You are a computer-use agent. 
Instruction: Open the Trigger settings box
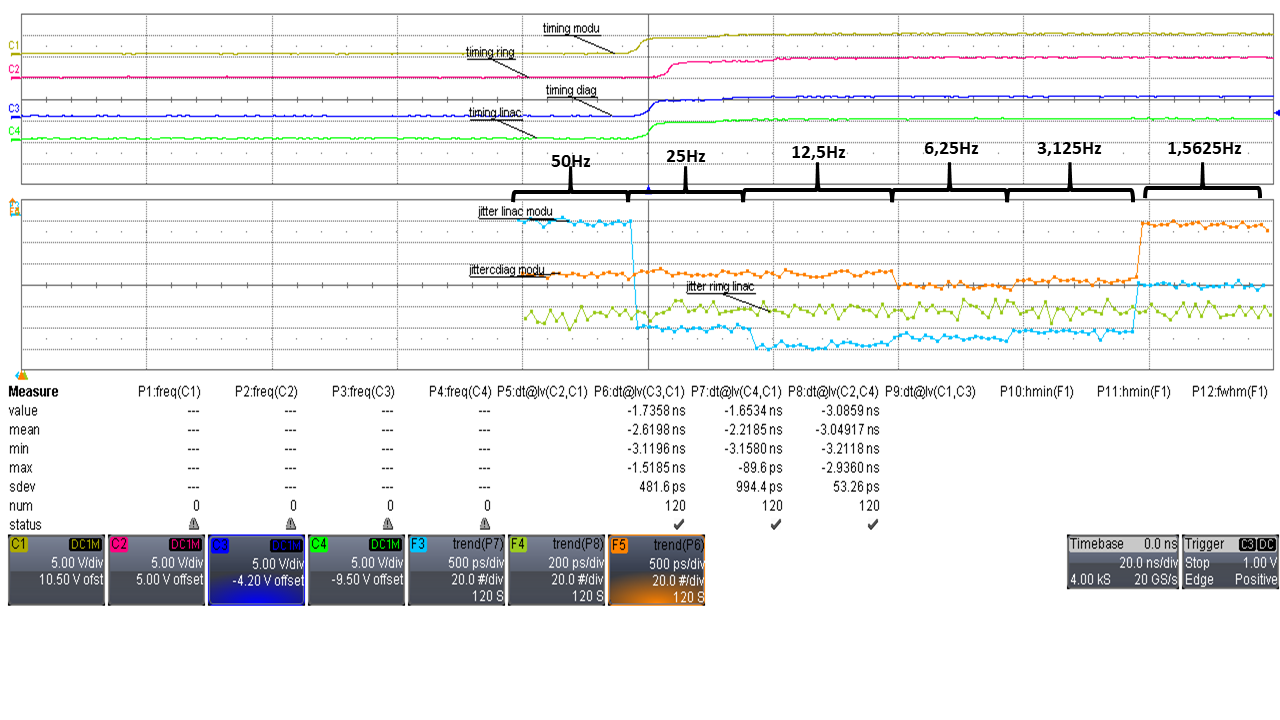1230,561
